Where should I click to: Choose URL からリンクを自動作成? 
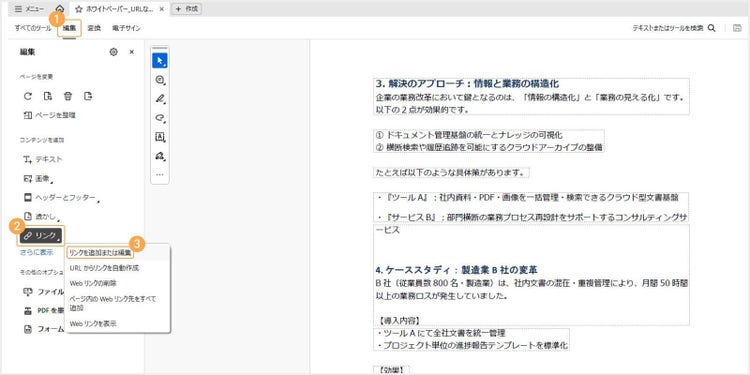[104, 268]
